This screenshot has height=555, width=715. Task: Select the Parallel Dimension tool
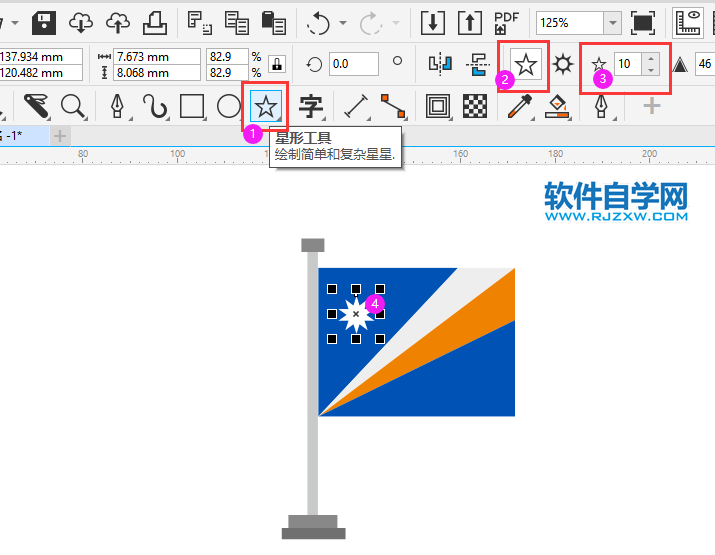[x=356, y=106]
